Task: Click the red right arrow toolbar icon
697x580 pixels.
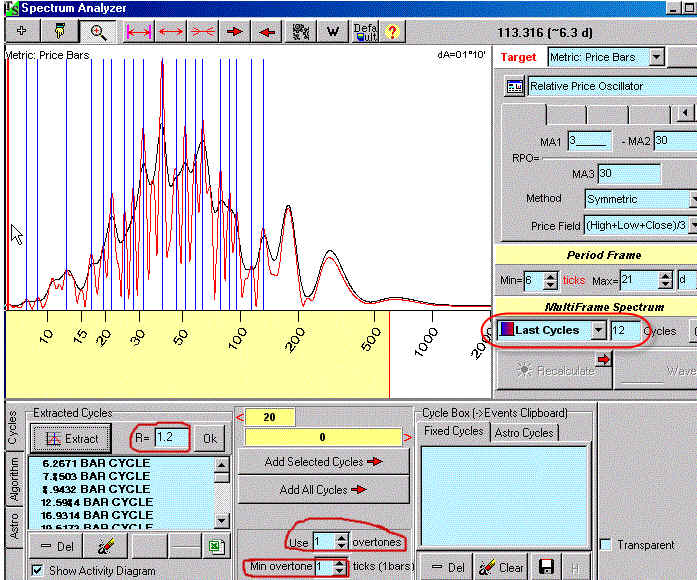Action: (236, 32)
